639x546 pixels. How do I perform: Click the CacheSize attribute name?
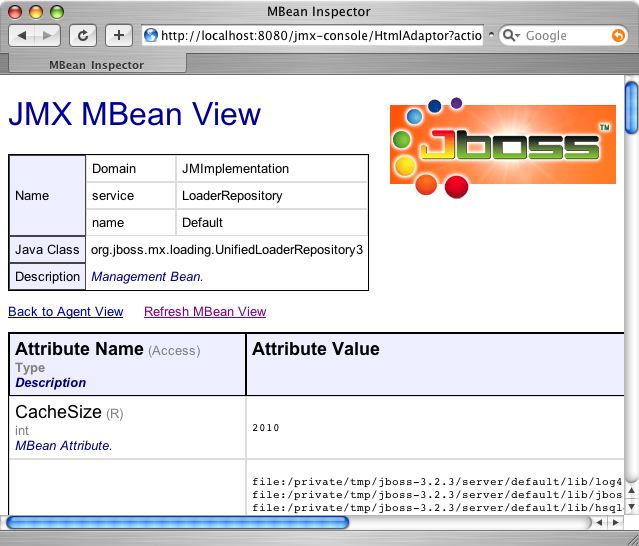point(58,412)
